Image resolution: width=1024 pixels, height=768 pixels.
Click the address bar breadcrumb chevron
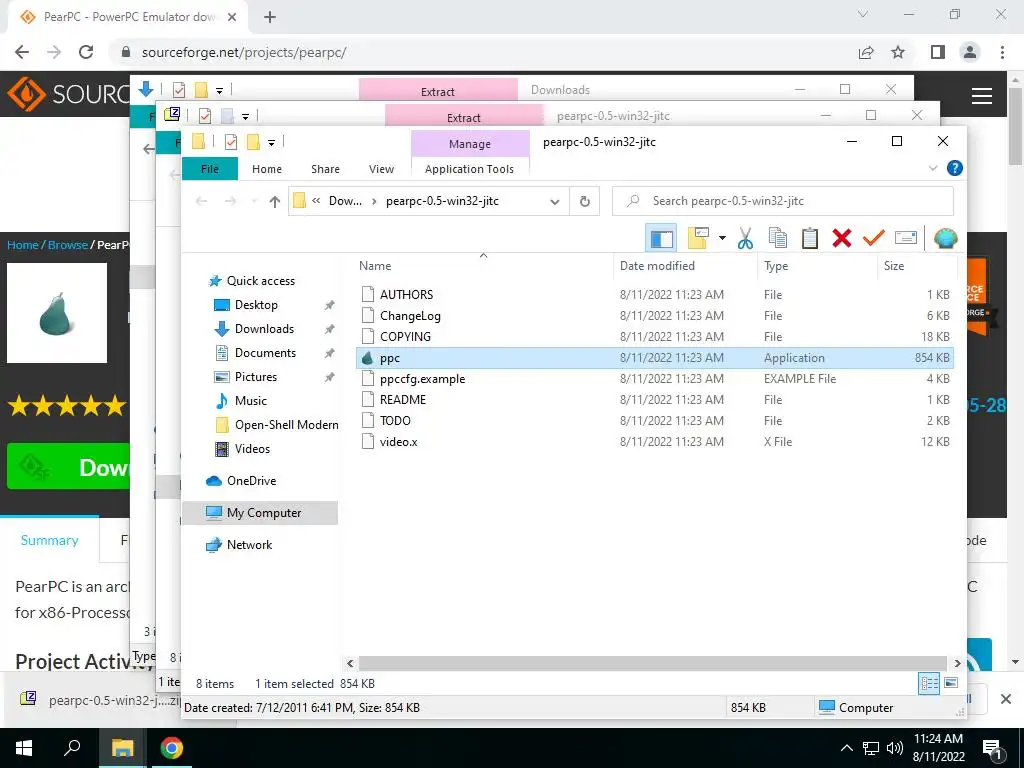pos(374,202)
